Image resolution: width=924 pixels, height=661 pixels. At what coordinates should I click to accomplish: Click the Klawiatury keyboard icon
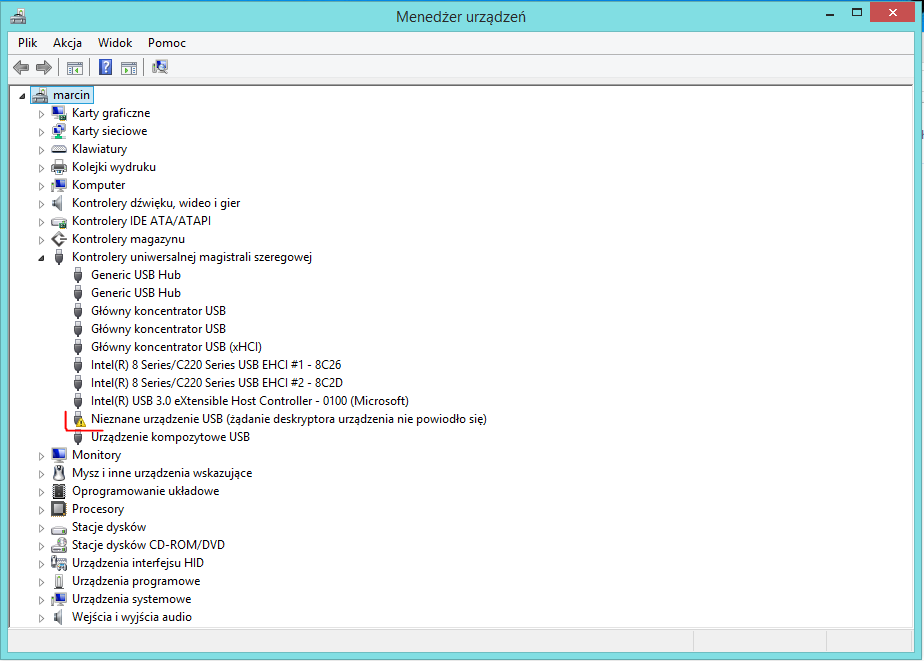tap(59, 149)
